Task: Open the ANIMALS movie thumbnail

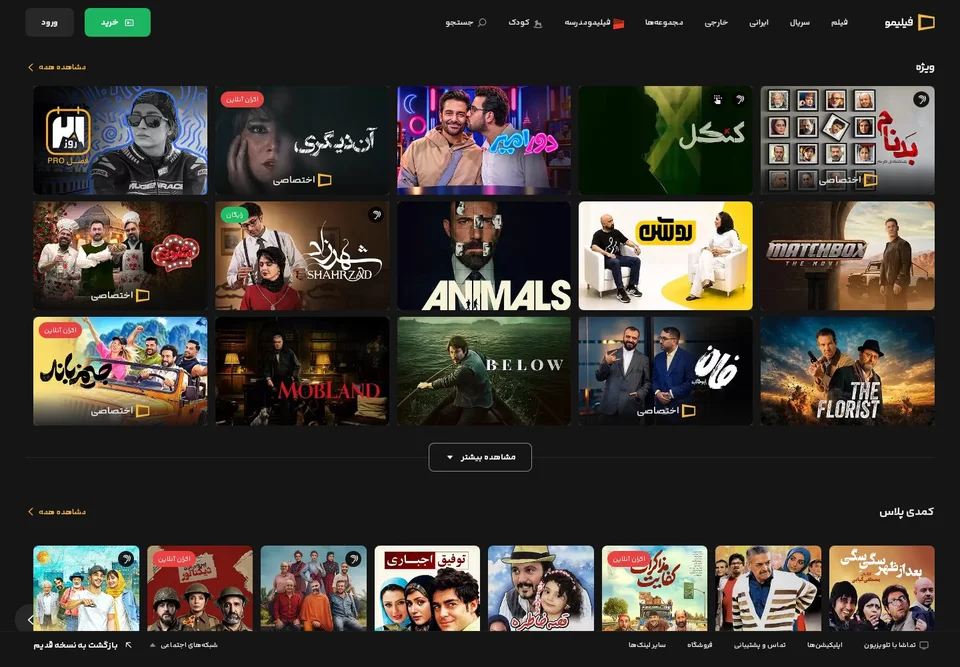Action: click(484, 255)
